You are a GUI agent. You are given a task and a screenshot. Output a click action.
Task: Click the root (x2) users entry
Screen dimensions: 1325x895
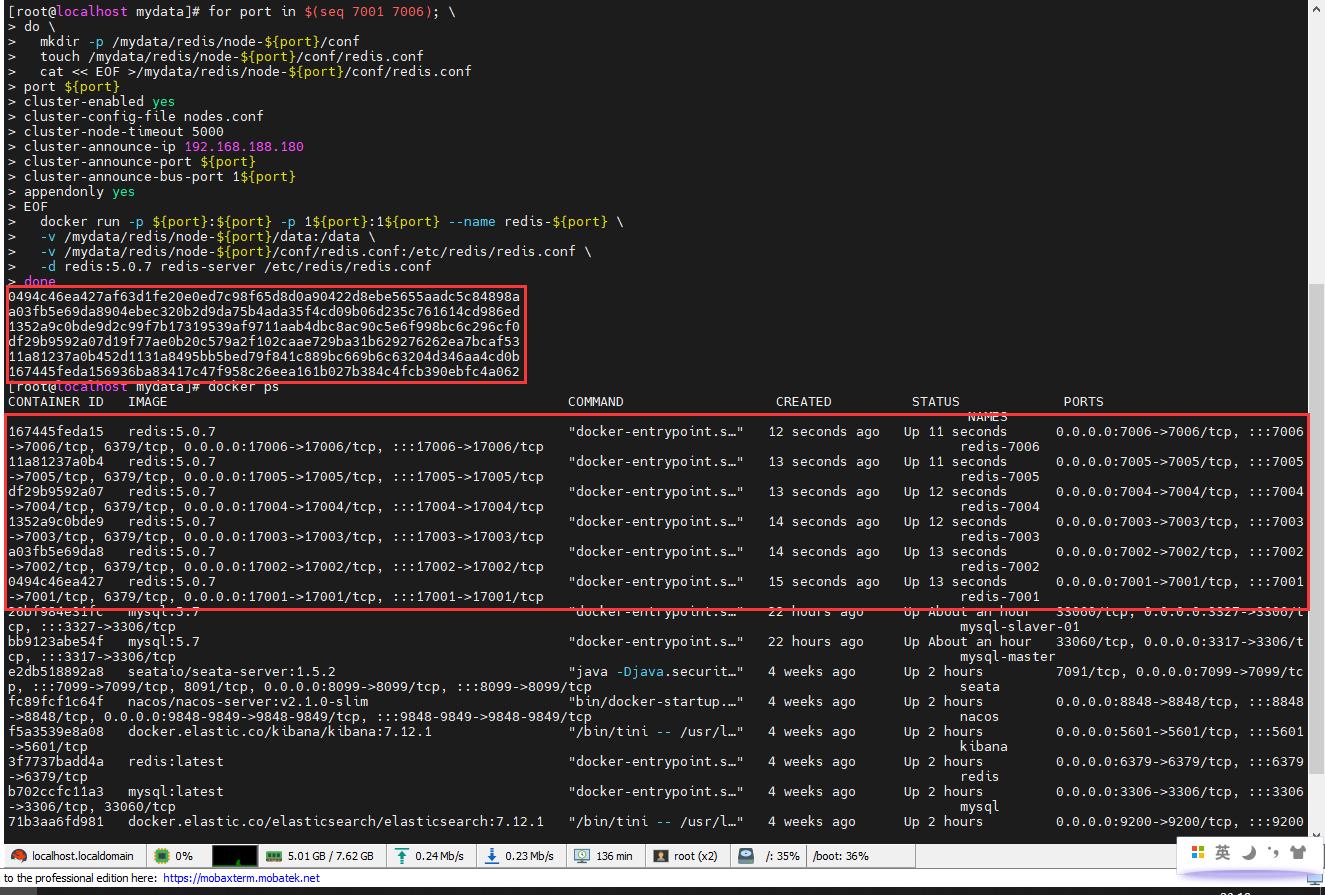point(696,856)
